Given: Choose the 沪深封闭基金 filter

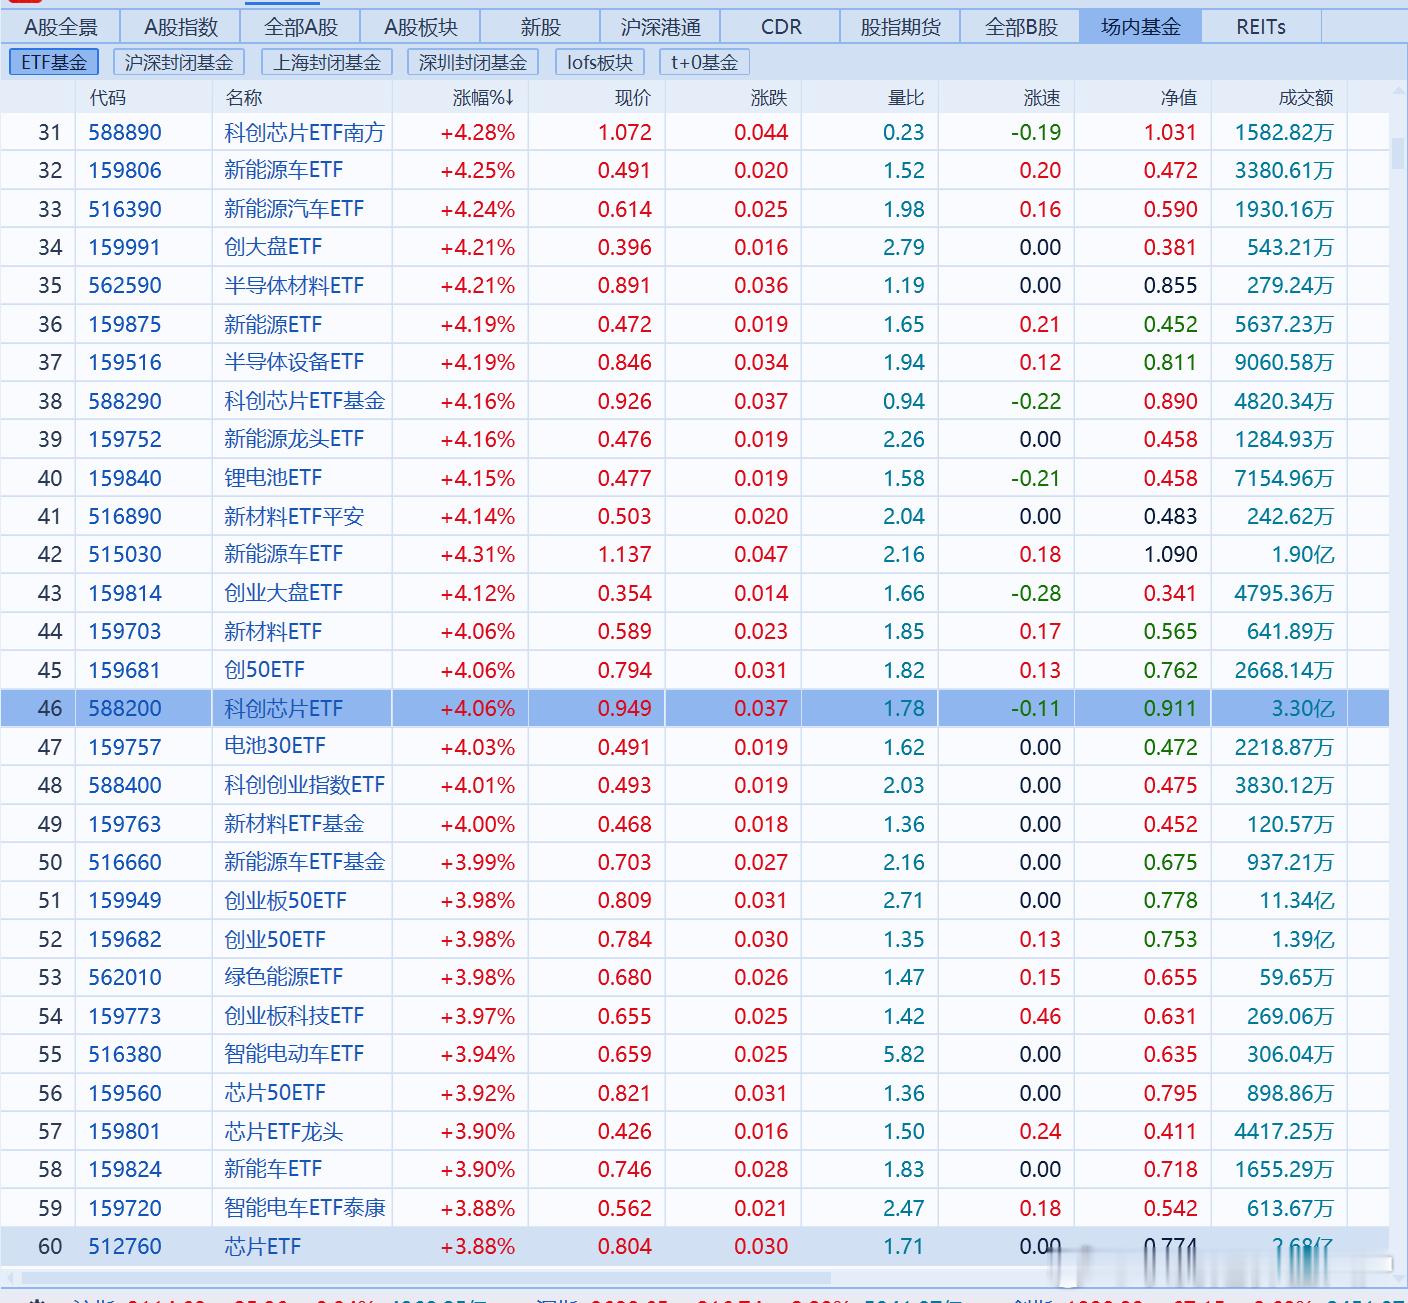Looking at the screenshot, I should coord(179,62).
